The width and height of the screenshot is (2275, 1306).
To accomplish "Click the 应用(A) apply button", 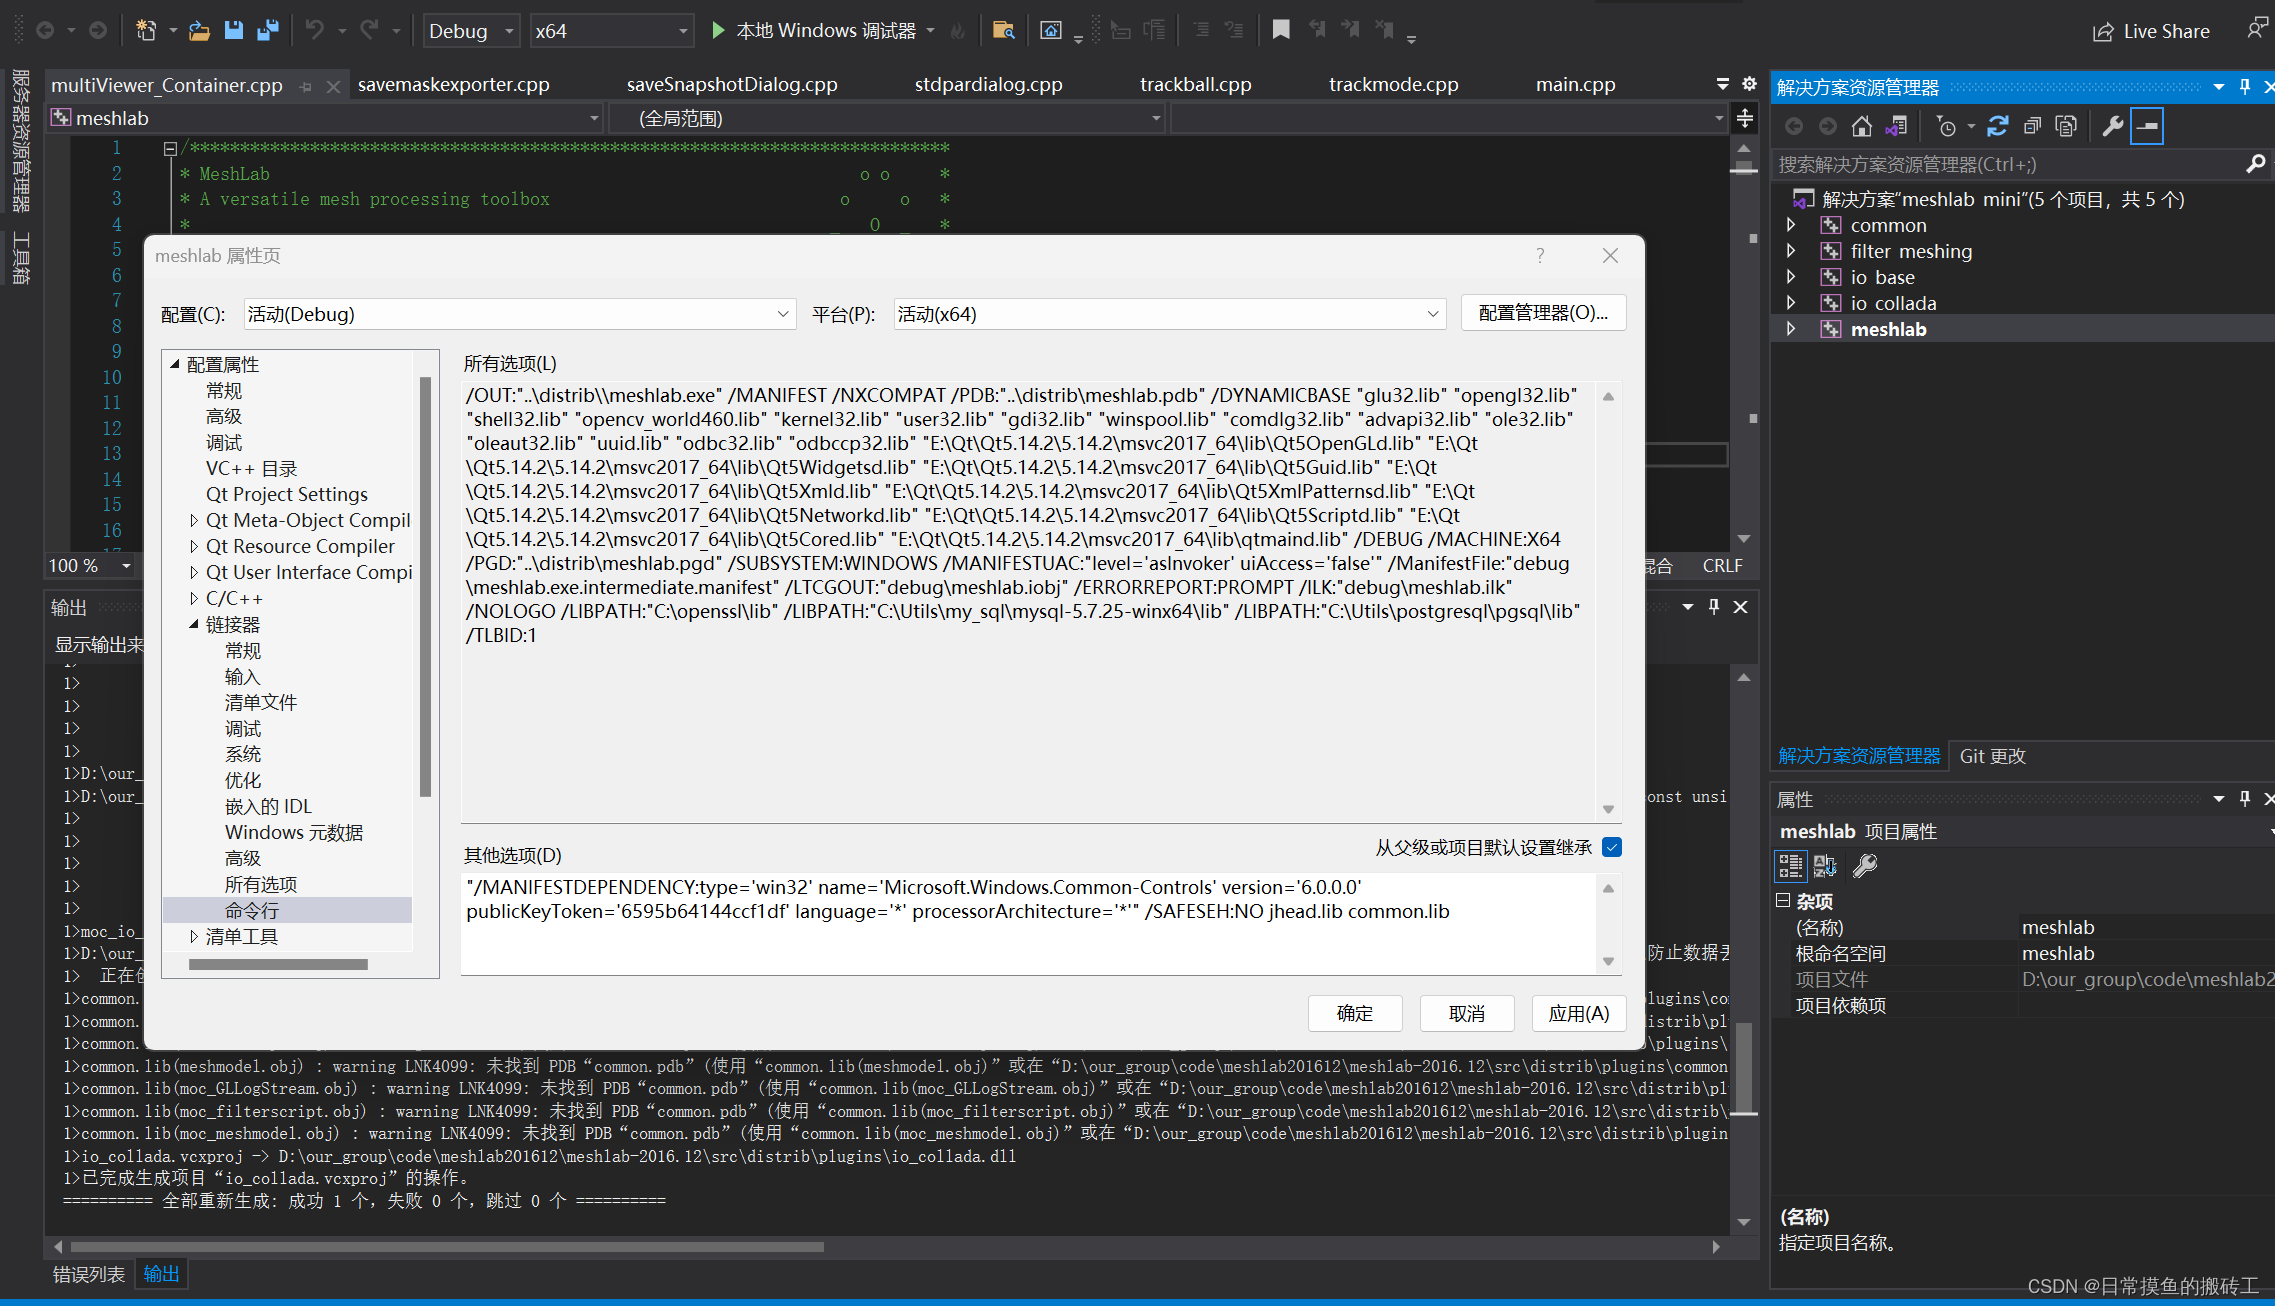I will click(1578, 1013).
